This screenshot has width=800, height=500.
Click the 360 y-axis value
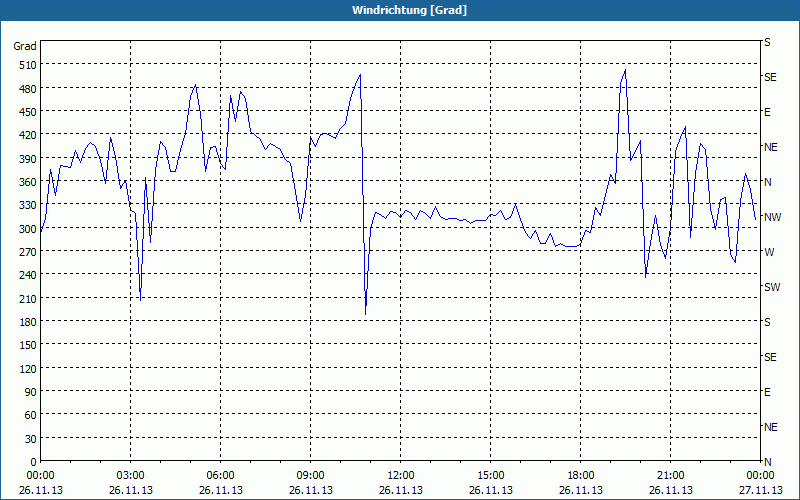coord(29,182)
